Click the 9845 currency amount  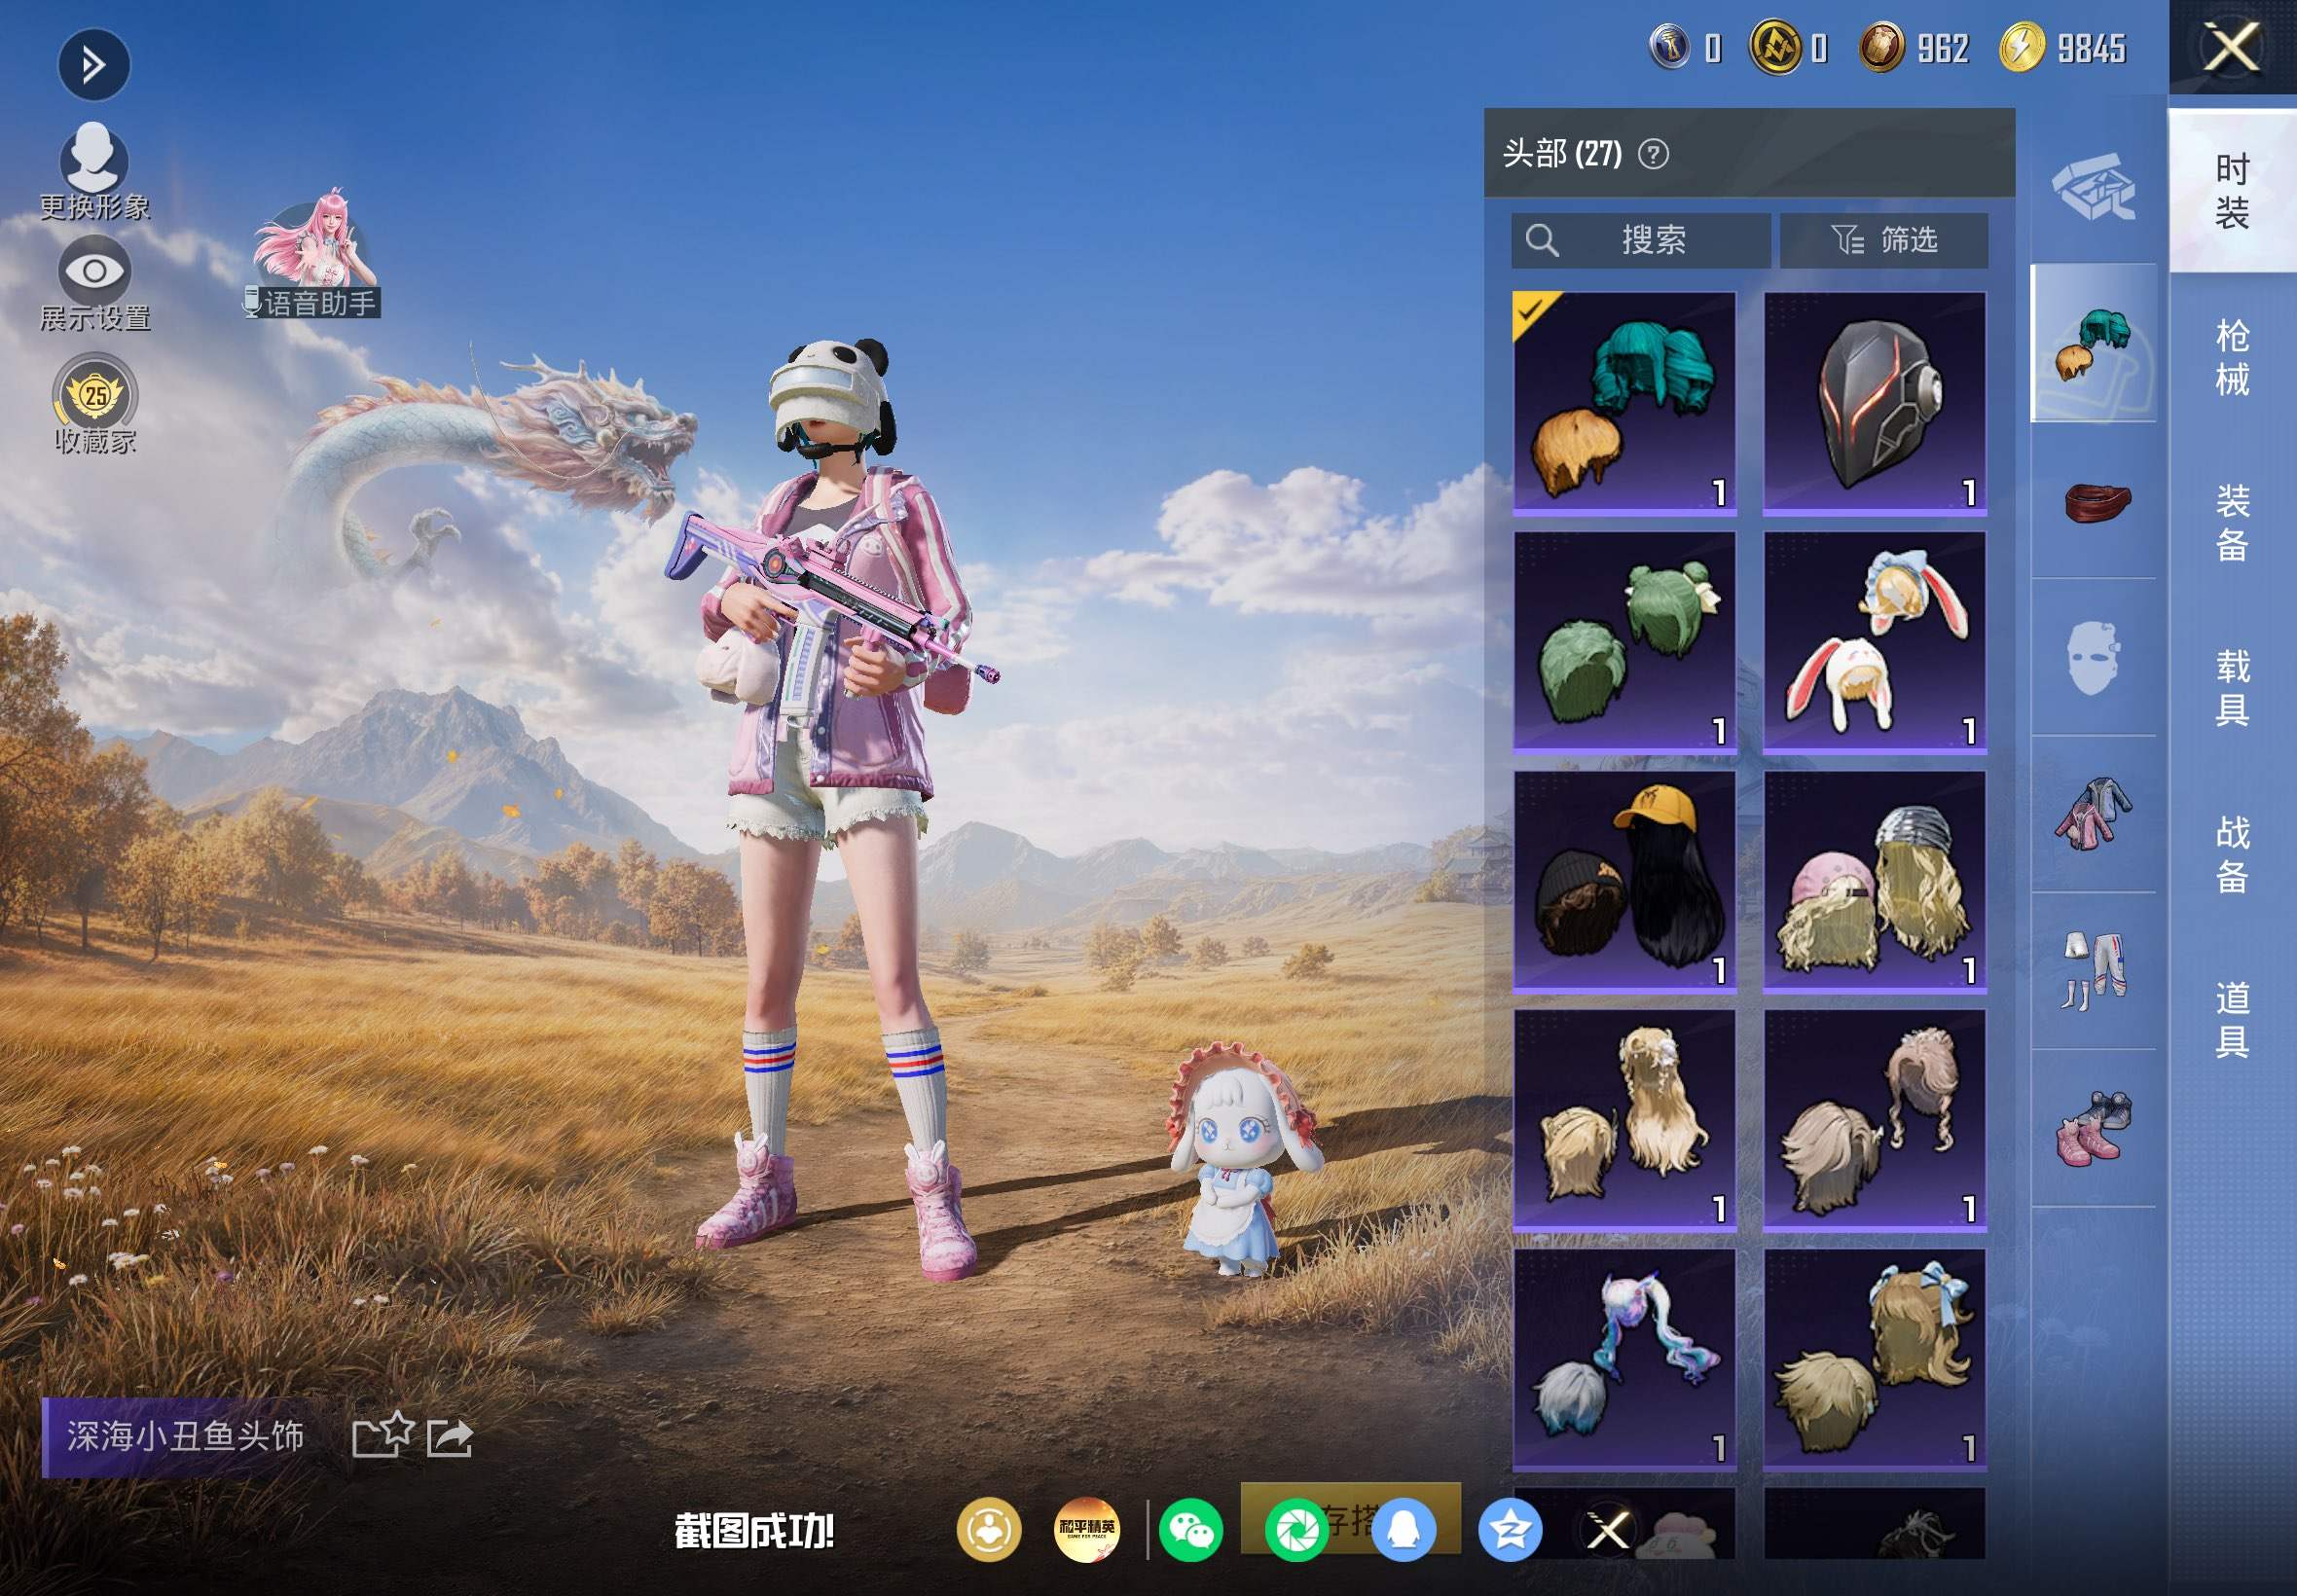[x=2091, y=48]
